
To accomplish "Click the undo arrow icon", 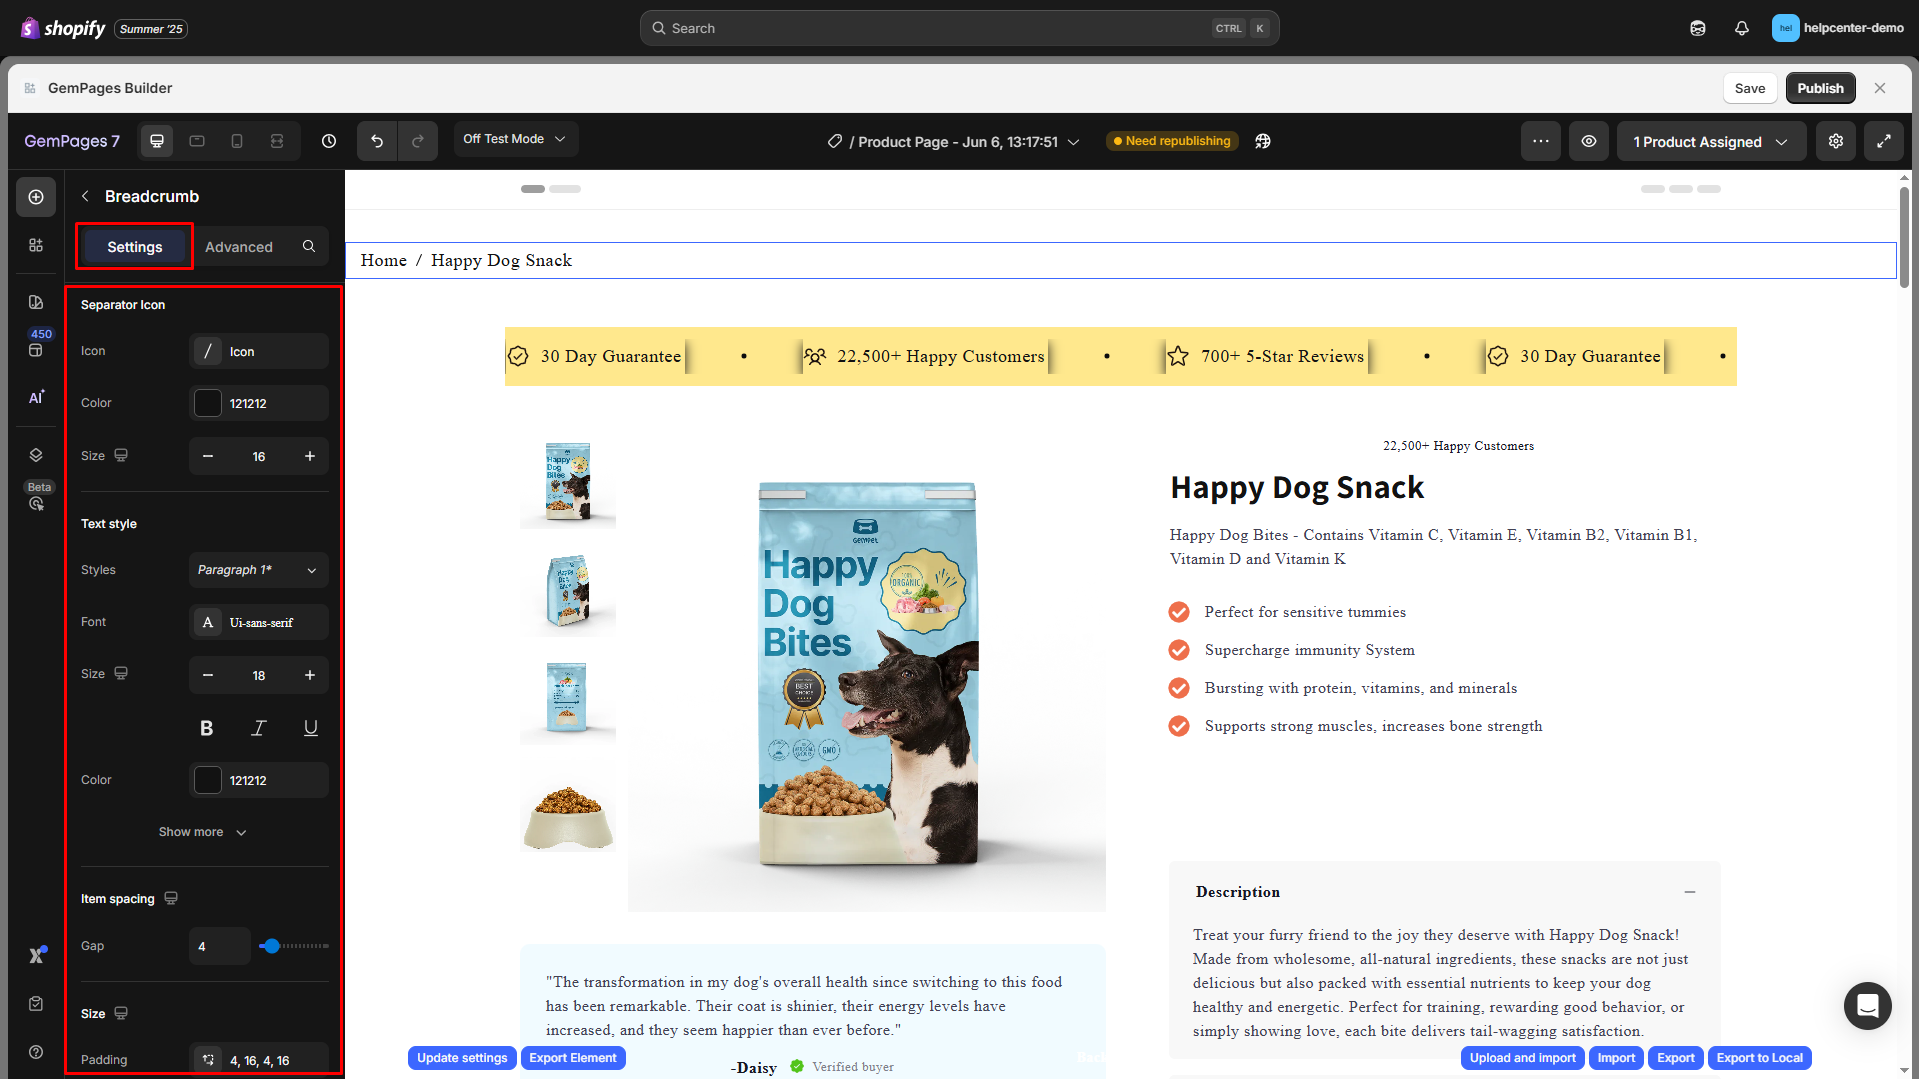I will pyautogui.click(x=377, y=141).
